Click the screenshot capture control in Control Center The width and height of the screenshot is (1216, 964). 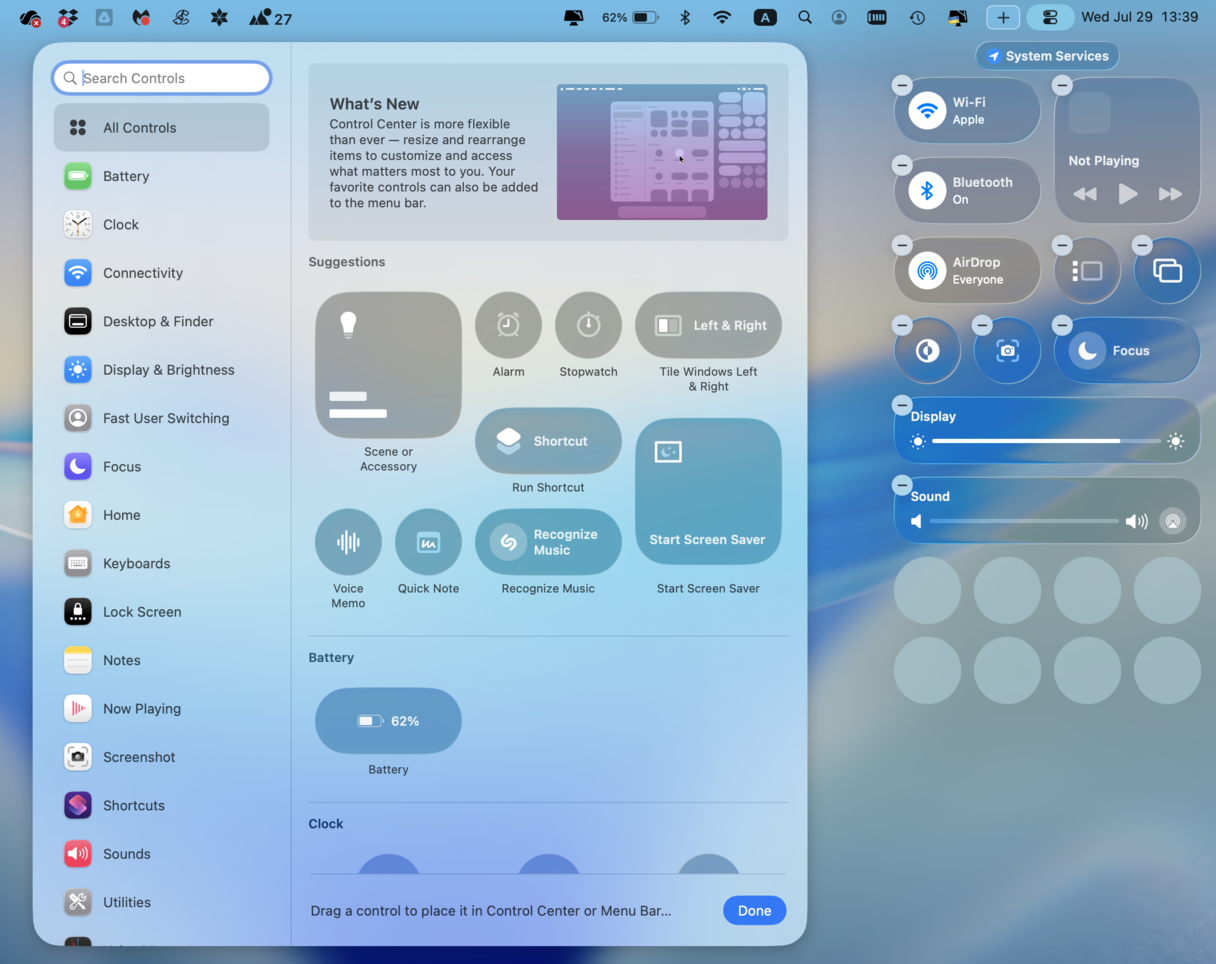tap(1007, 350)
